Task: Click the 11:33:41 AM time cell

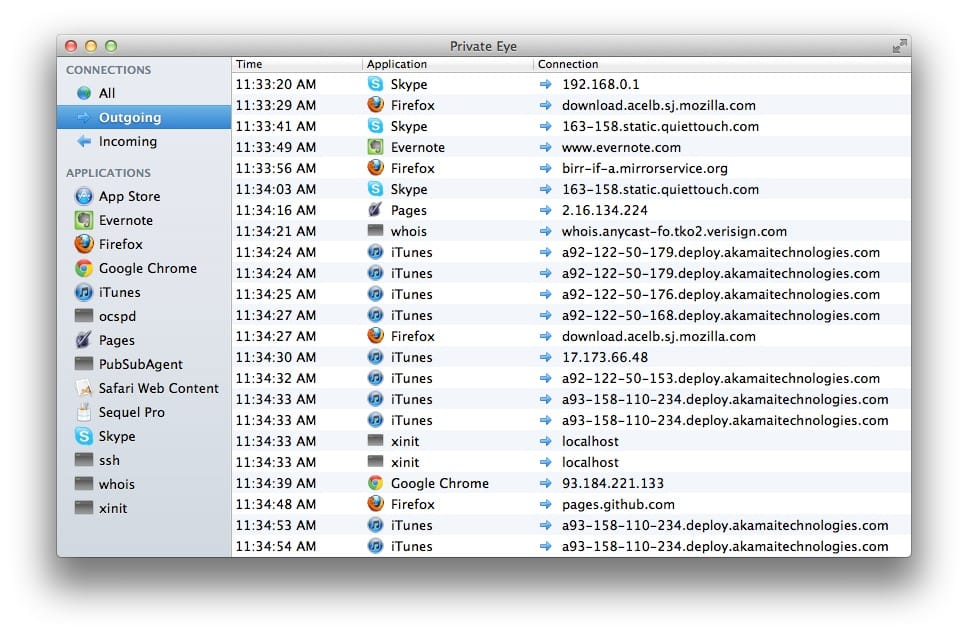Action: [275, 126]
